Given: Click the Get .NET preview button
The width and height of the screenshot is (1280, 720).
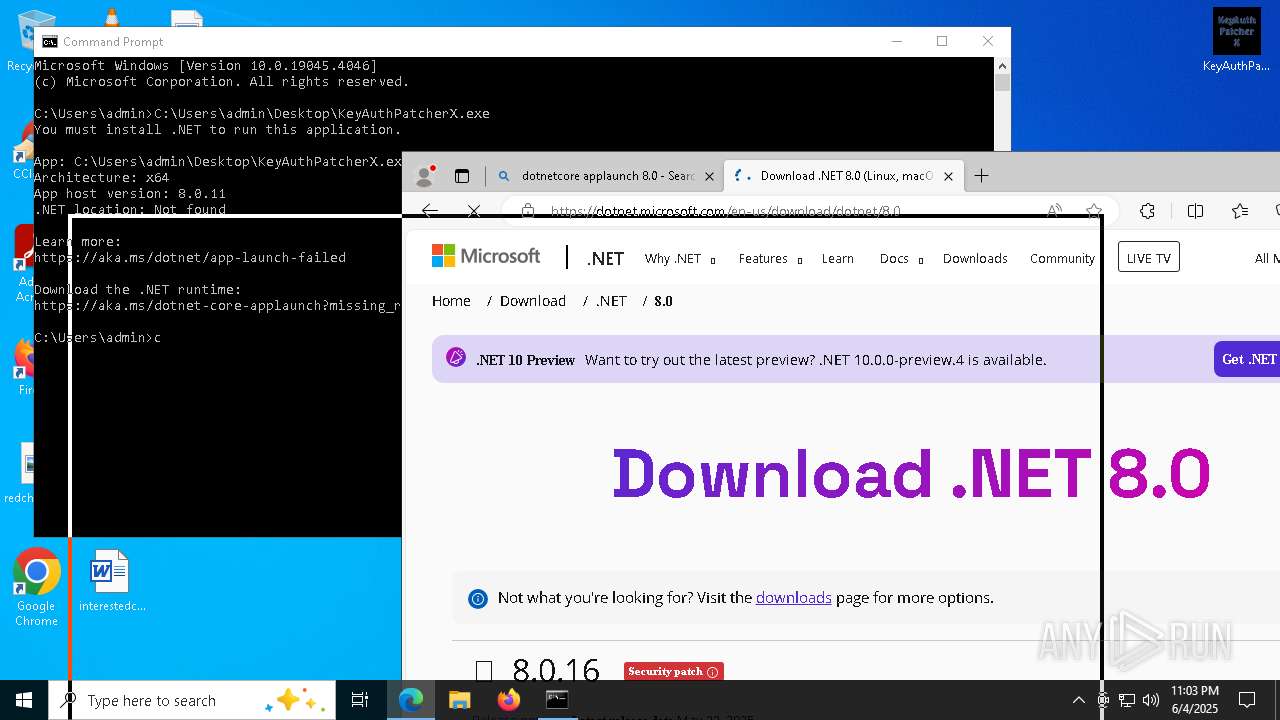Looking at the screenshot, I should point(1248,359).
